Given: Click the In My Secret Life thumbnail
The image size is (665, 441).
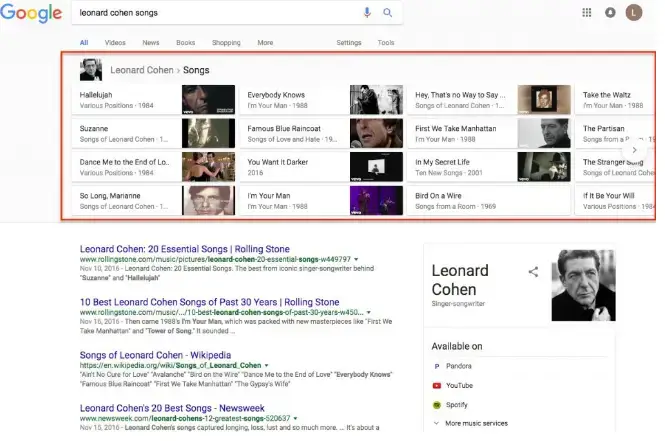Looking at the screenshot, I should (x=544, y=167).
